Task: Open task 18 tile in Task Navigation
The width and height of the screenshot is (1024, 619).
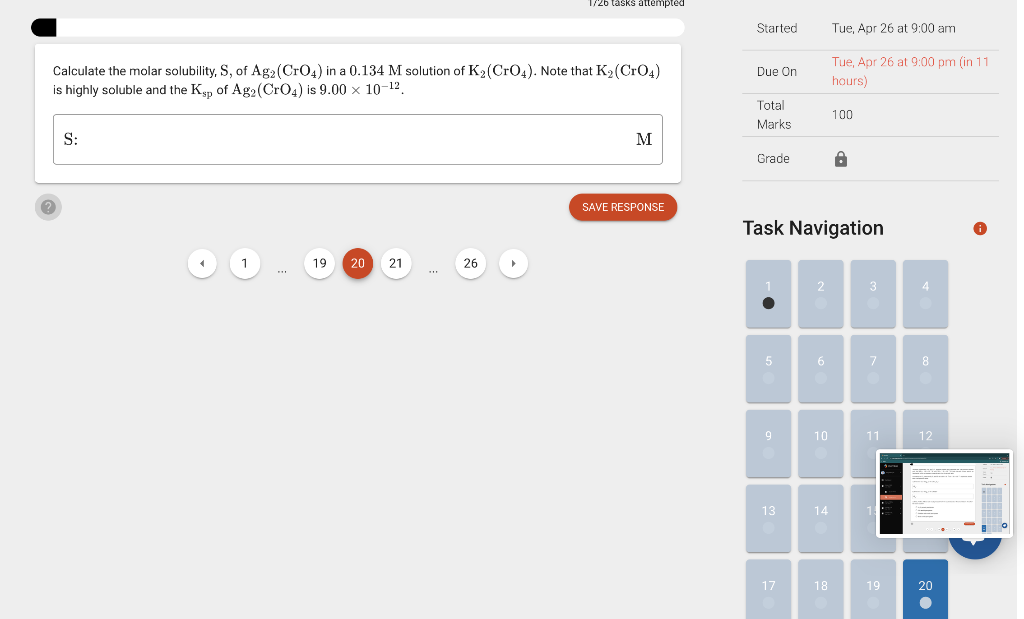Action: (821, 589)
